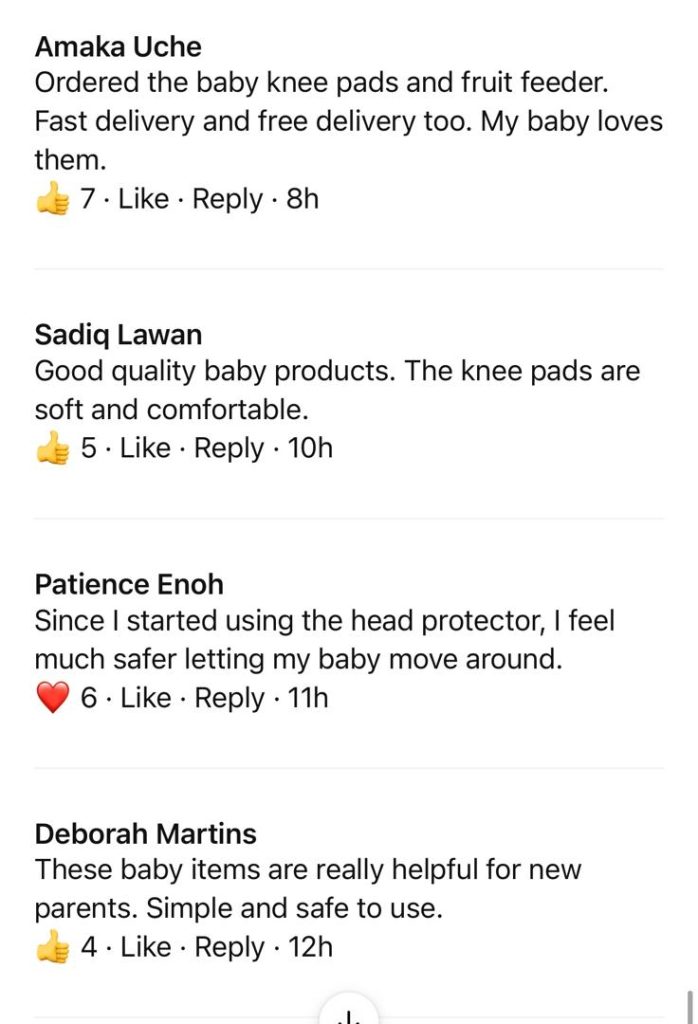Like Sadiq Lawan's comment

pos(145,448)
